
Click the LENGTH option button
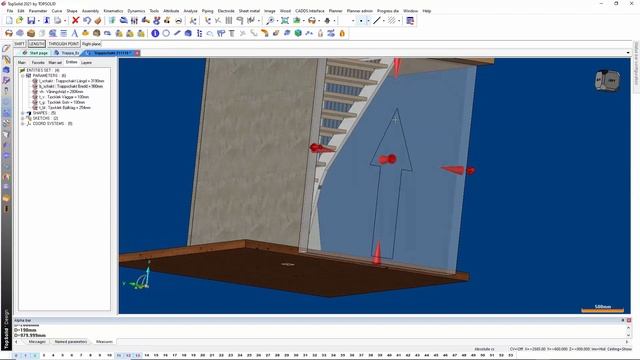click(37, 44)
